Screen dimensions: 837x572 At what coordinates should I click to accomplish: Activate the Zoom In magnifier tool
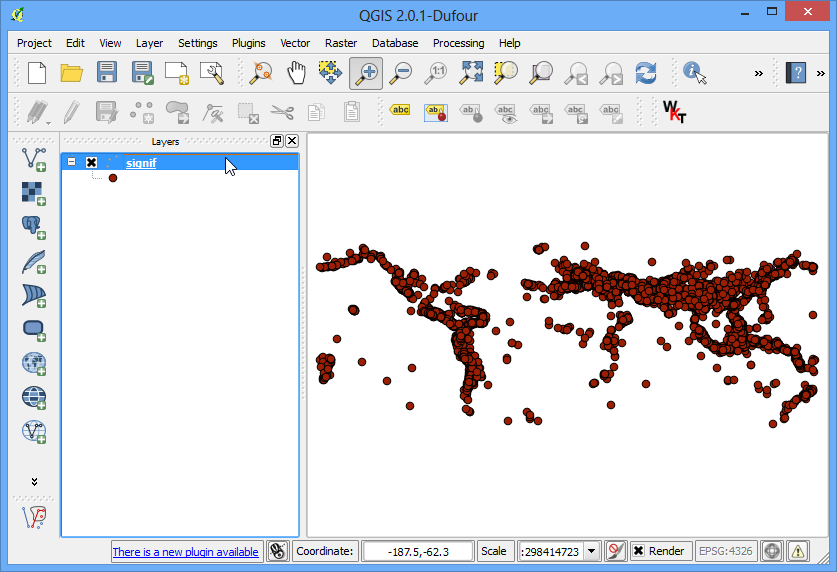(x=366, y=73)
